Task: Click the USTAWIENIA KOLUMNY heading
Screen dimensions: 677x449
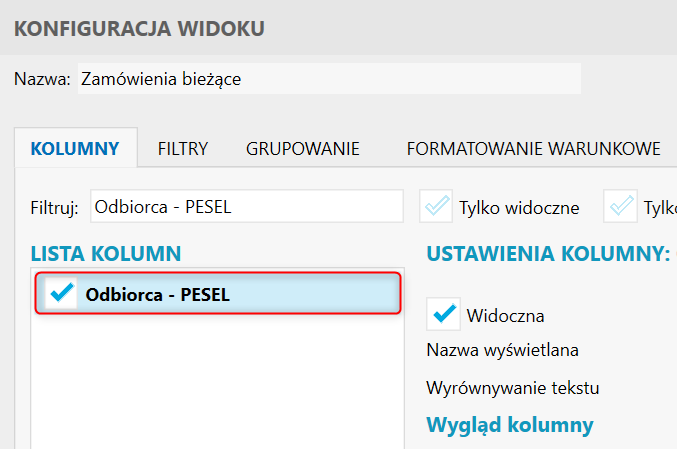Action: pos(547,254)
